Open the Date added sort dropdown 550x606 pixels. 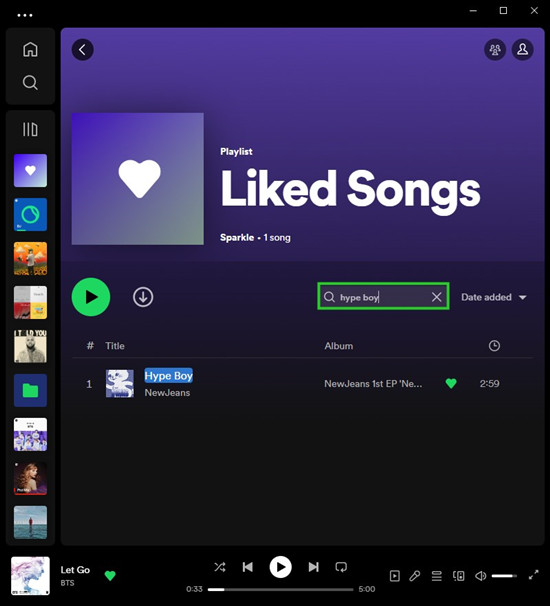click(494, 297)
